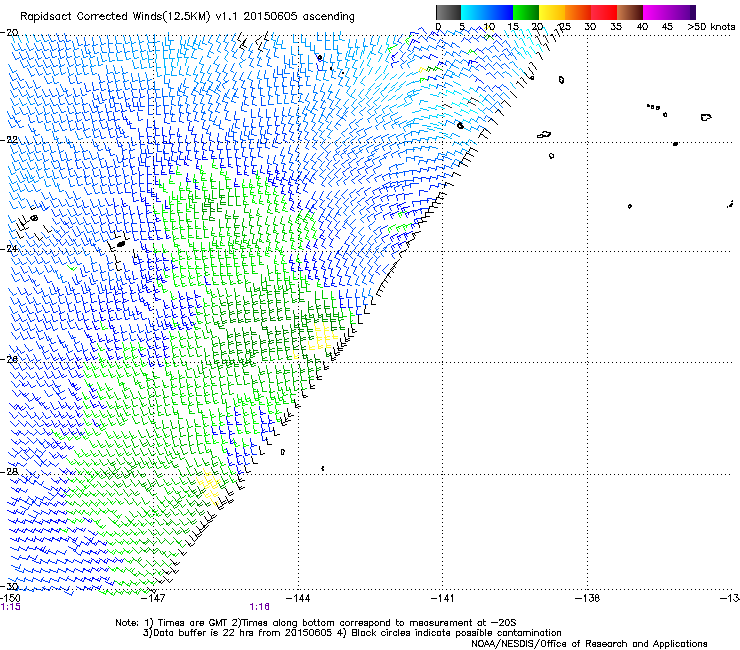Image resolution: width=740 pixels, height=650 pixels.
Task: Click the dark purple >50 knots swatch
Action: [693, 12]
